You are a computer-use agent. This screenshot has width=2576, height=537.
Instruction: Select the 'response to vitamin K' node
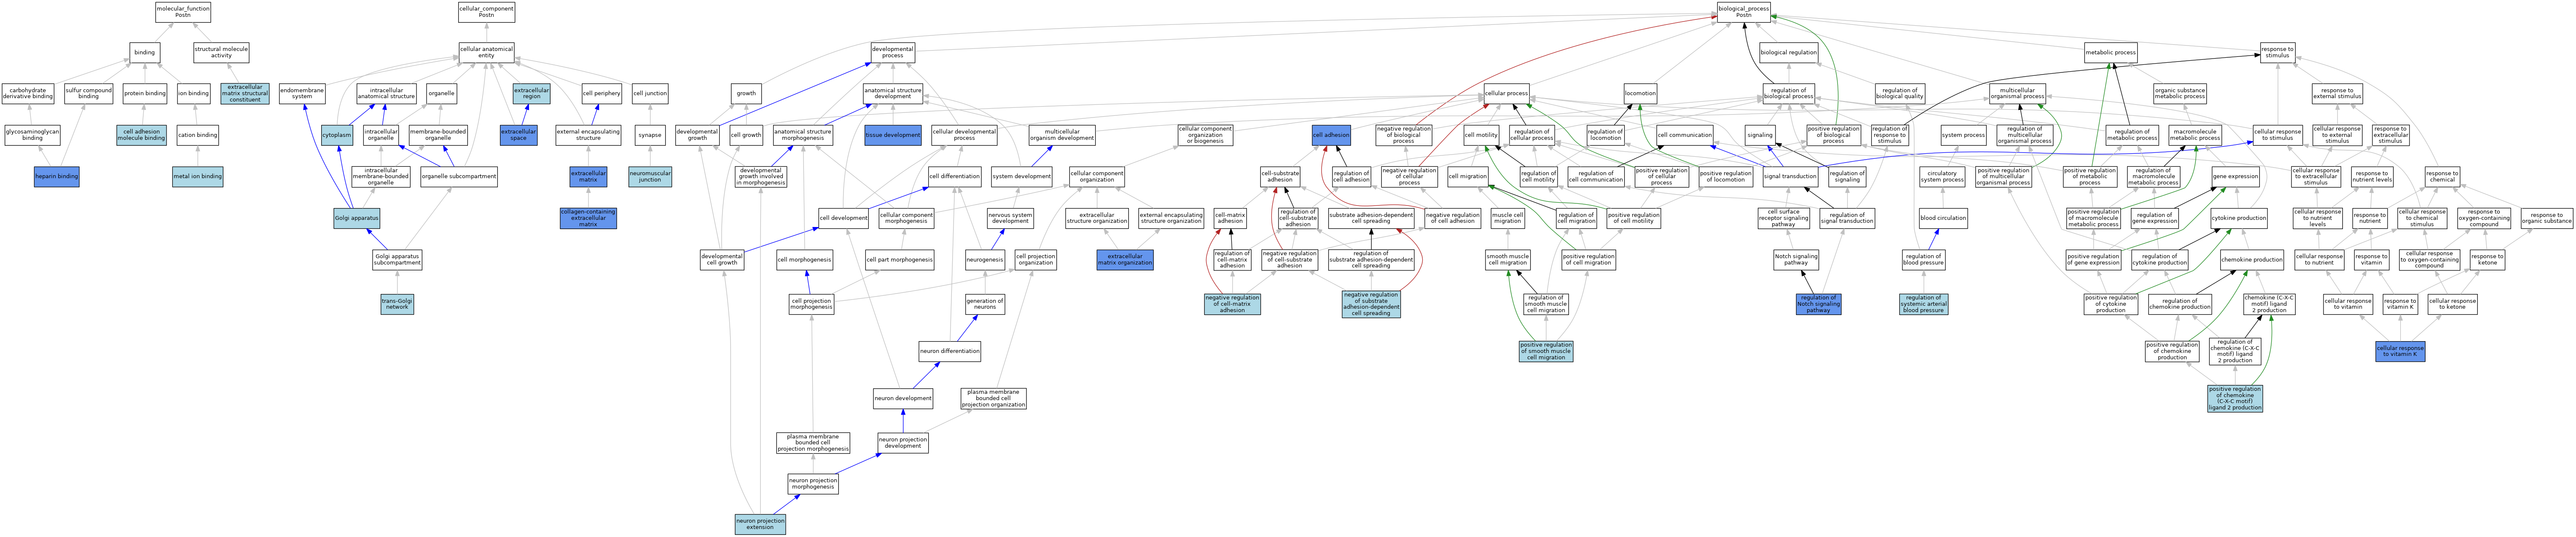pos(2399,304)
